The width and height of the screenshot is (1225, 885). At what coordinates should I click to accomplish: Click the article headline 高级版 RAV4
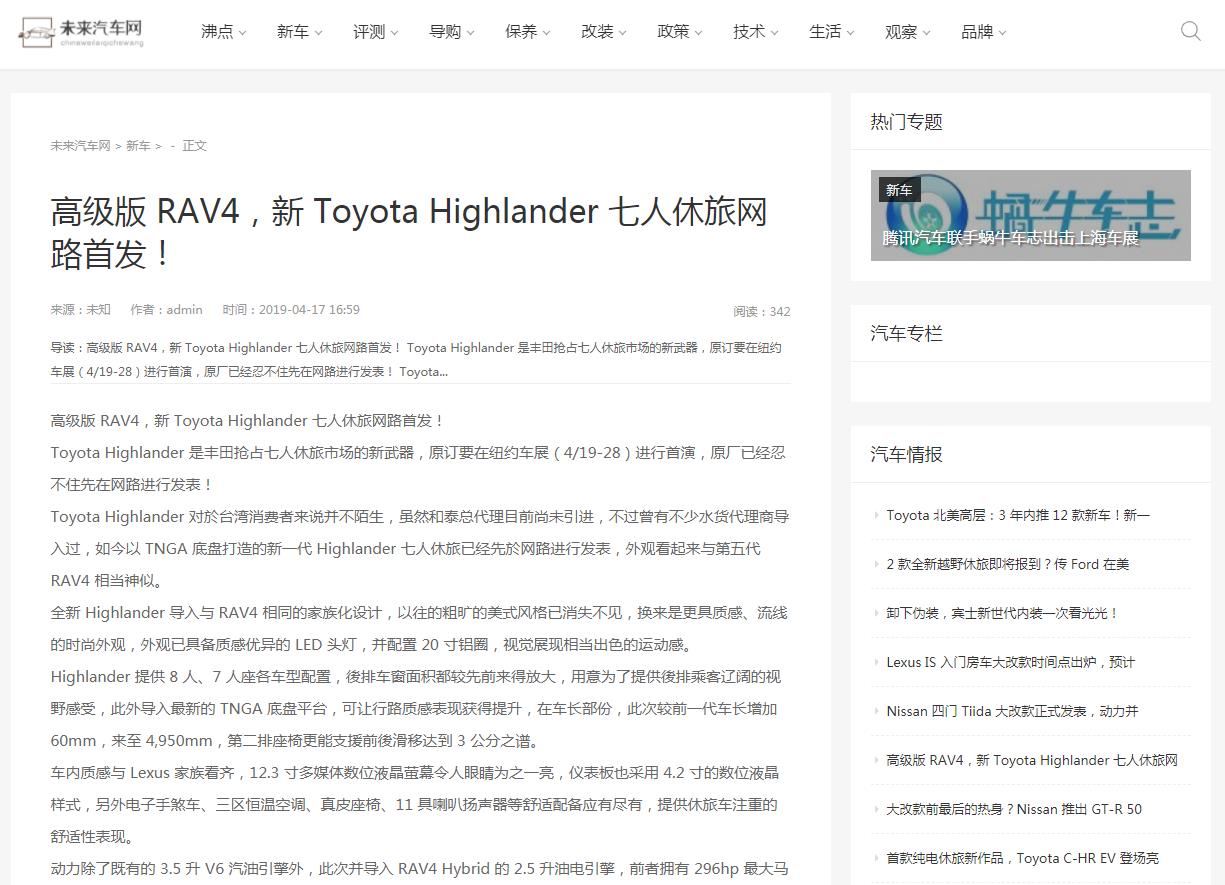point(409,233)
